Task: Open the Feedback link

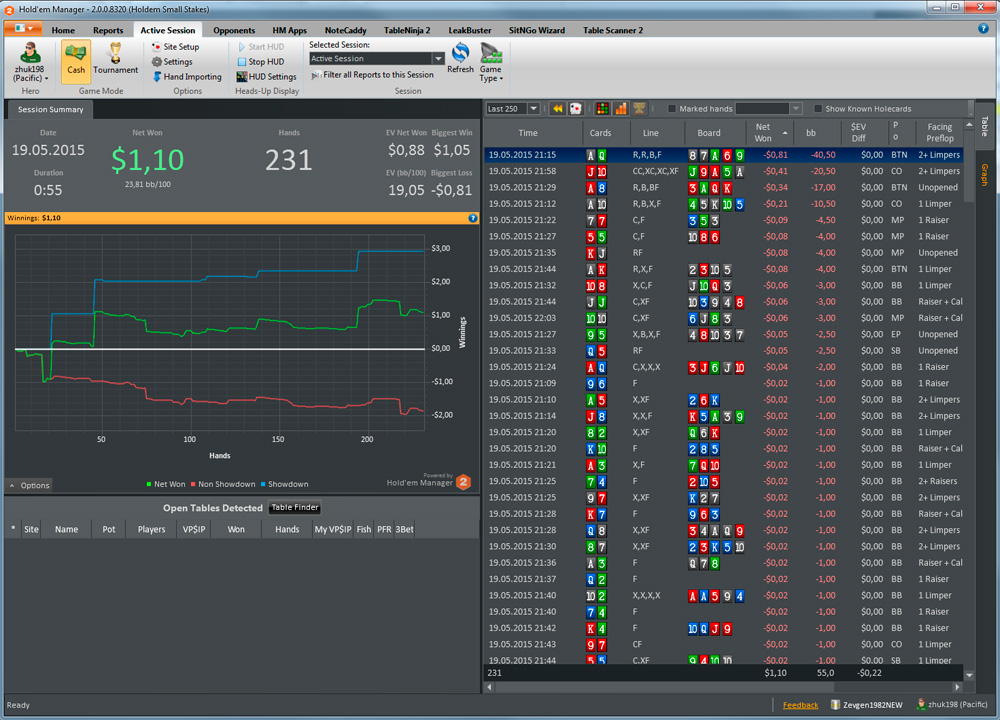Action: point(800,705)
